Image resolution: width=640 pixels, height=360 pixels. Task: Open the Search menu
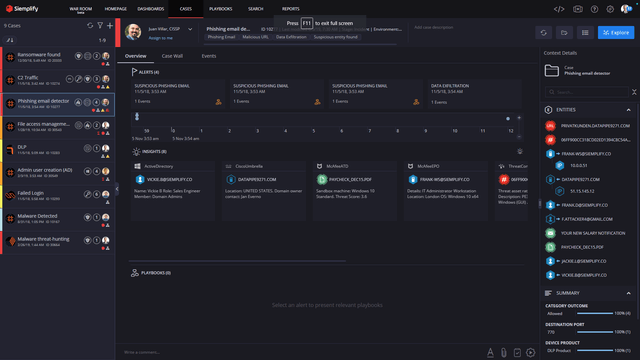coord(256,9)
